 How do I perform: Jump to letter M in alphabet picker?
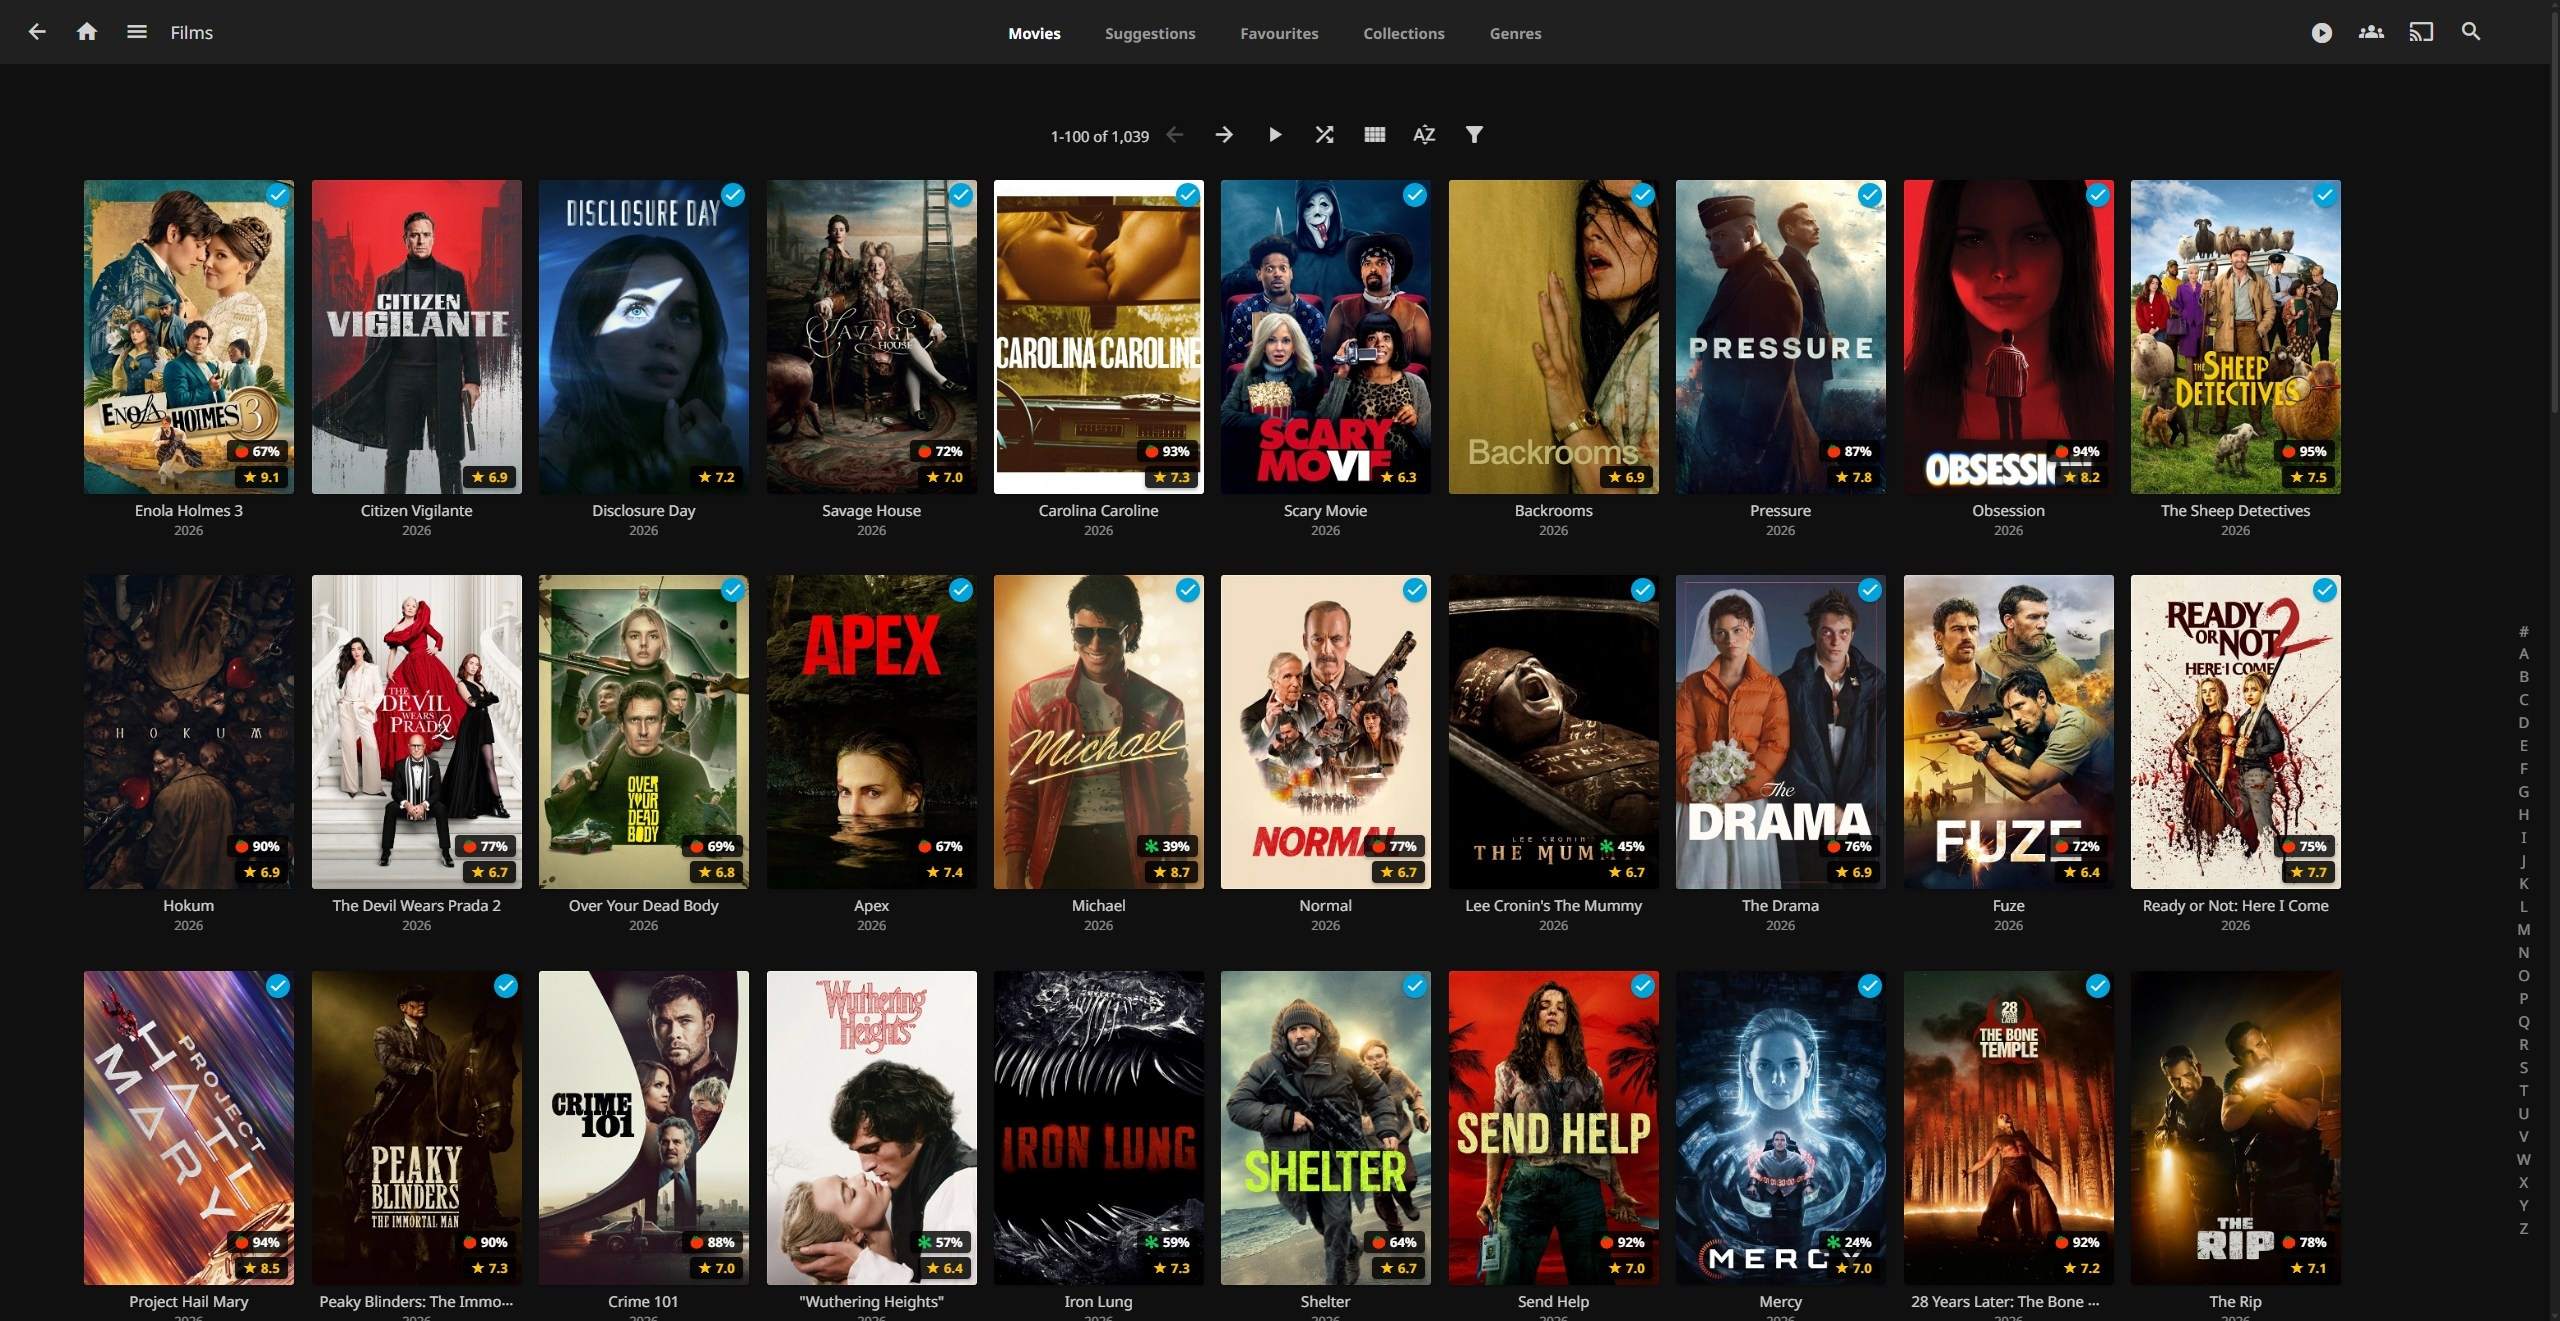tap(2523, 930)
